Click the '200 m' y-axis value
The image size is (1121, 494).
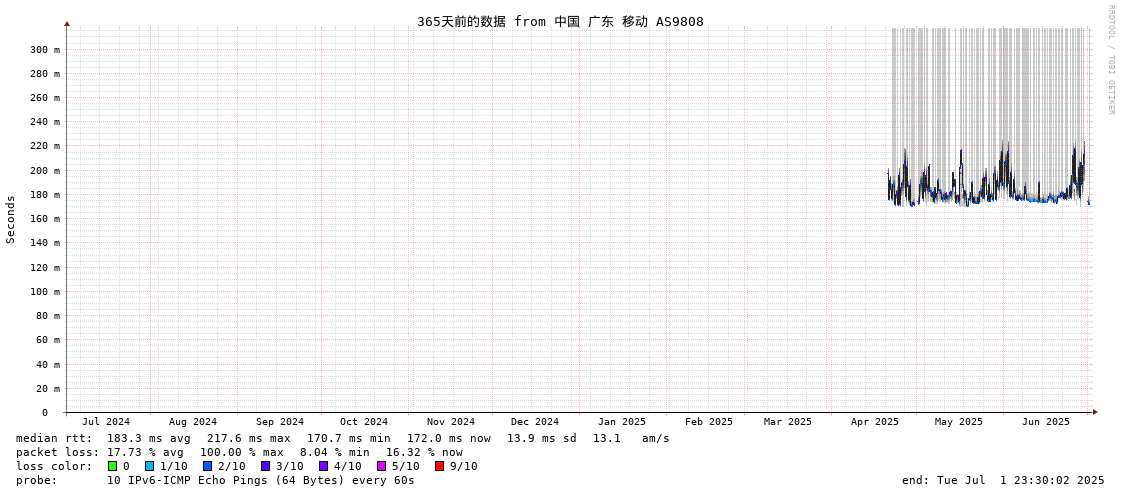pos(46,170)
